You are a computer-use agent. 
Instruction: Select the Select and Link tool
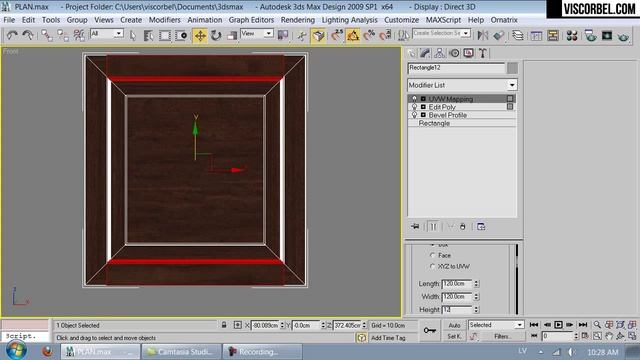click(x=47, y=36)
